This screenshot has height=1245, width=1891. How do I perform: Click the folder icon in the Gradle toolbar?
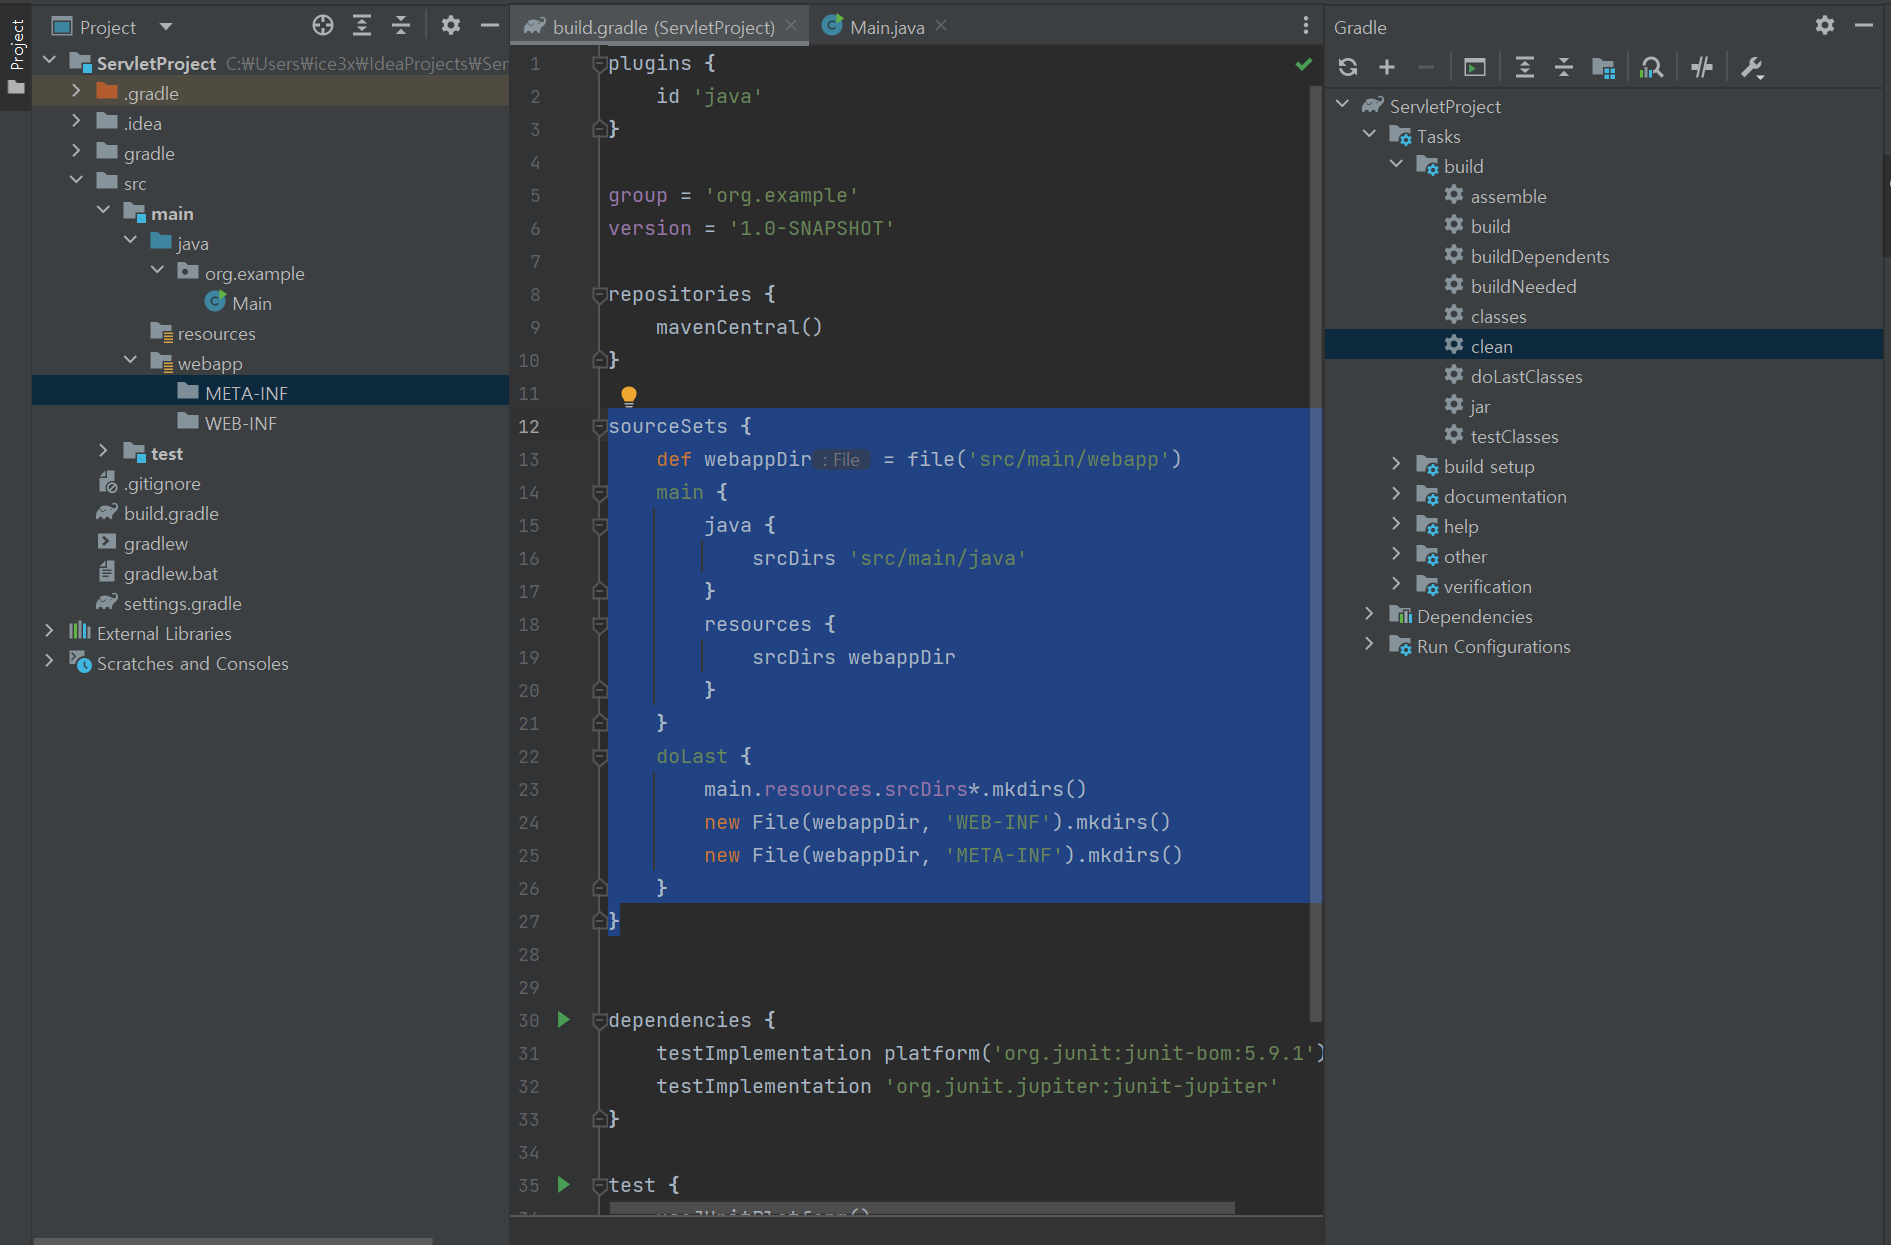[x=1603, y=67]
